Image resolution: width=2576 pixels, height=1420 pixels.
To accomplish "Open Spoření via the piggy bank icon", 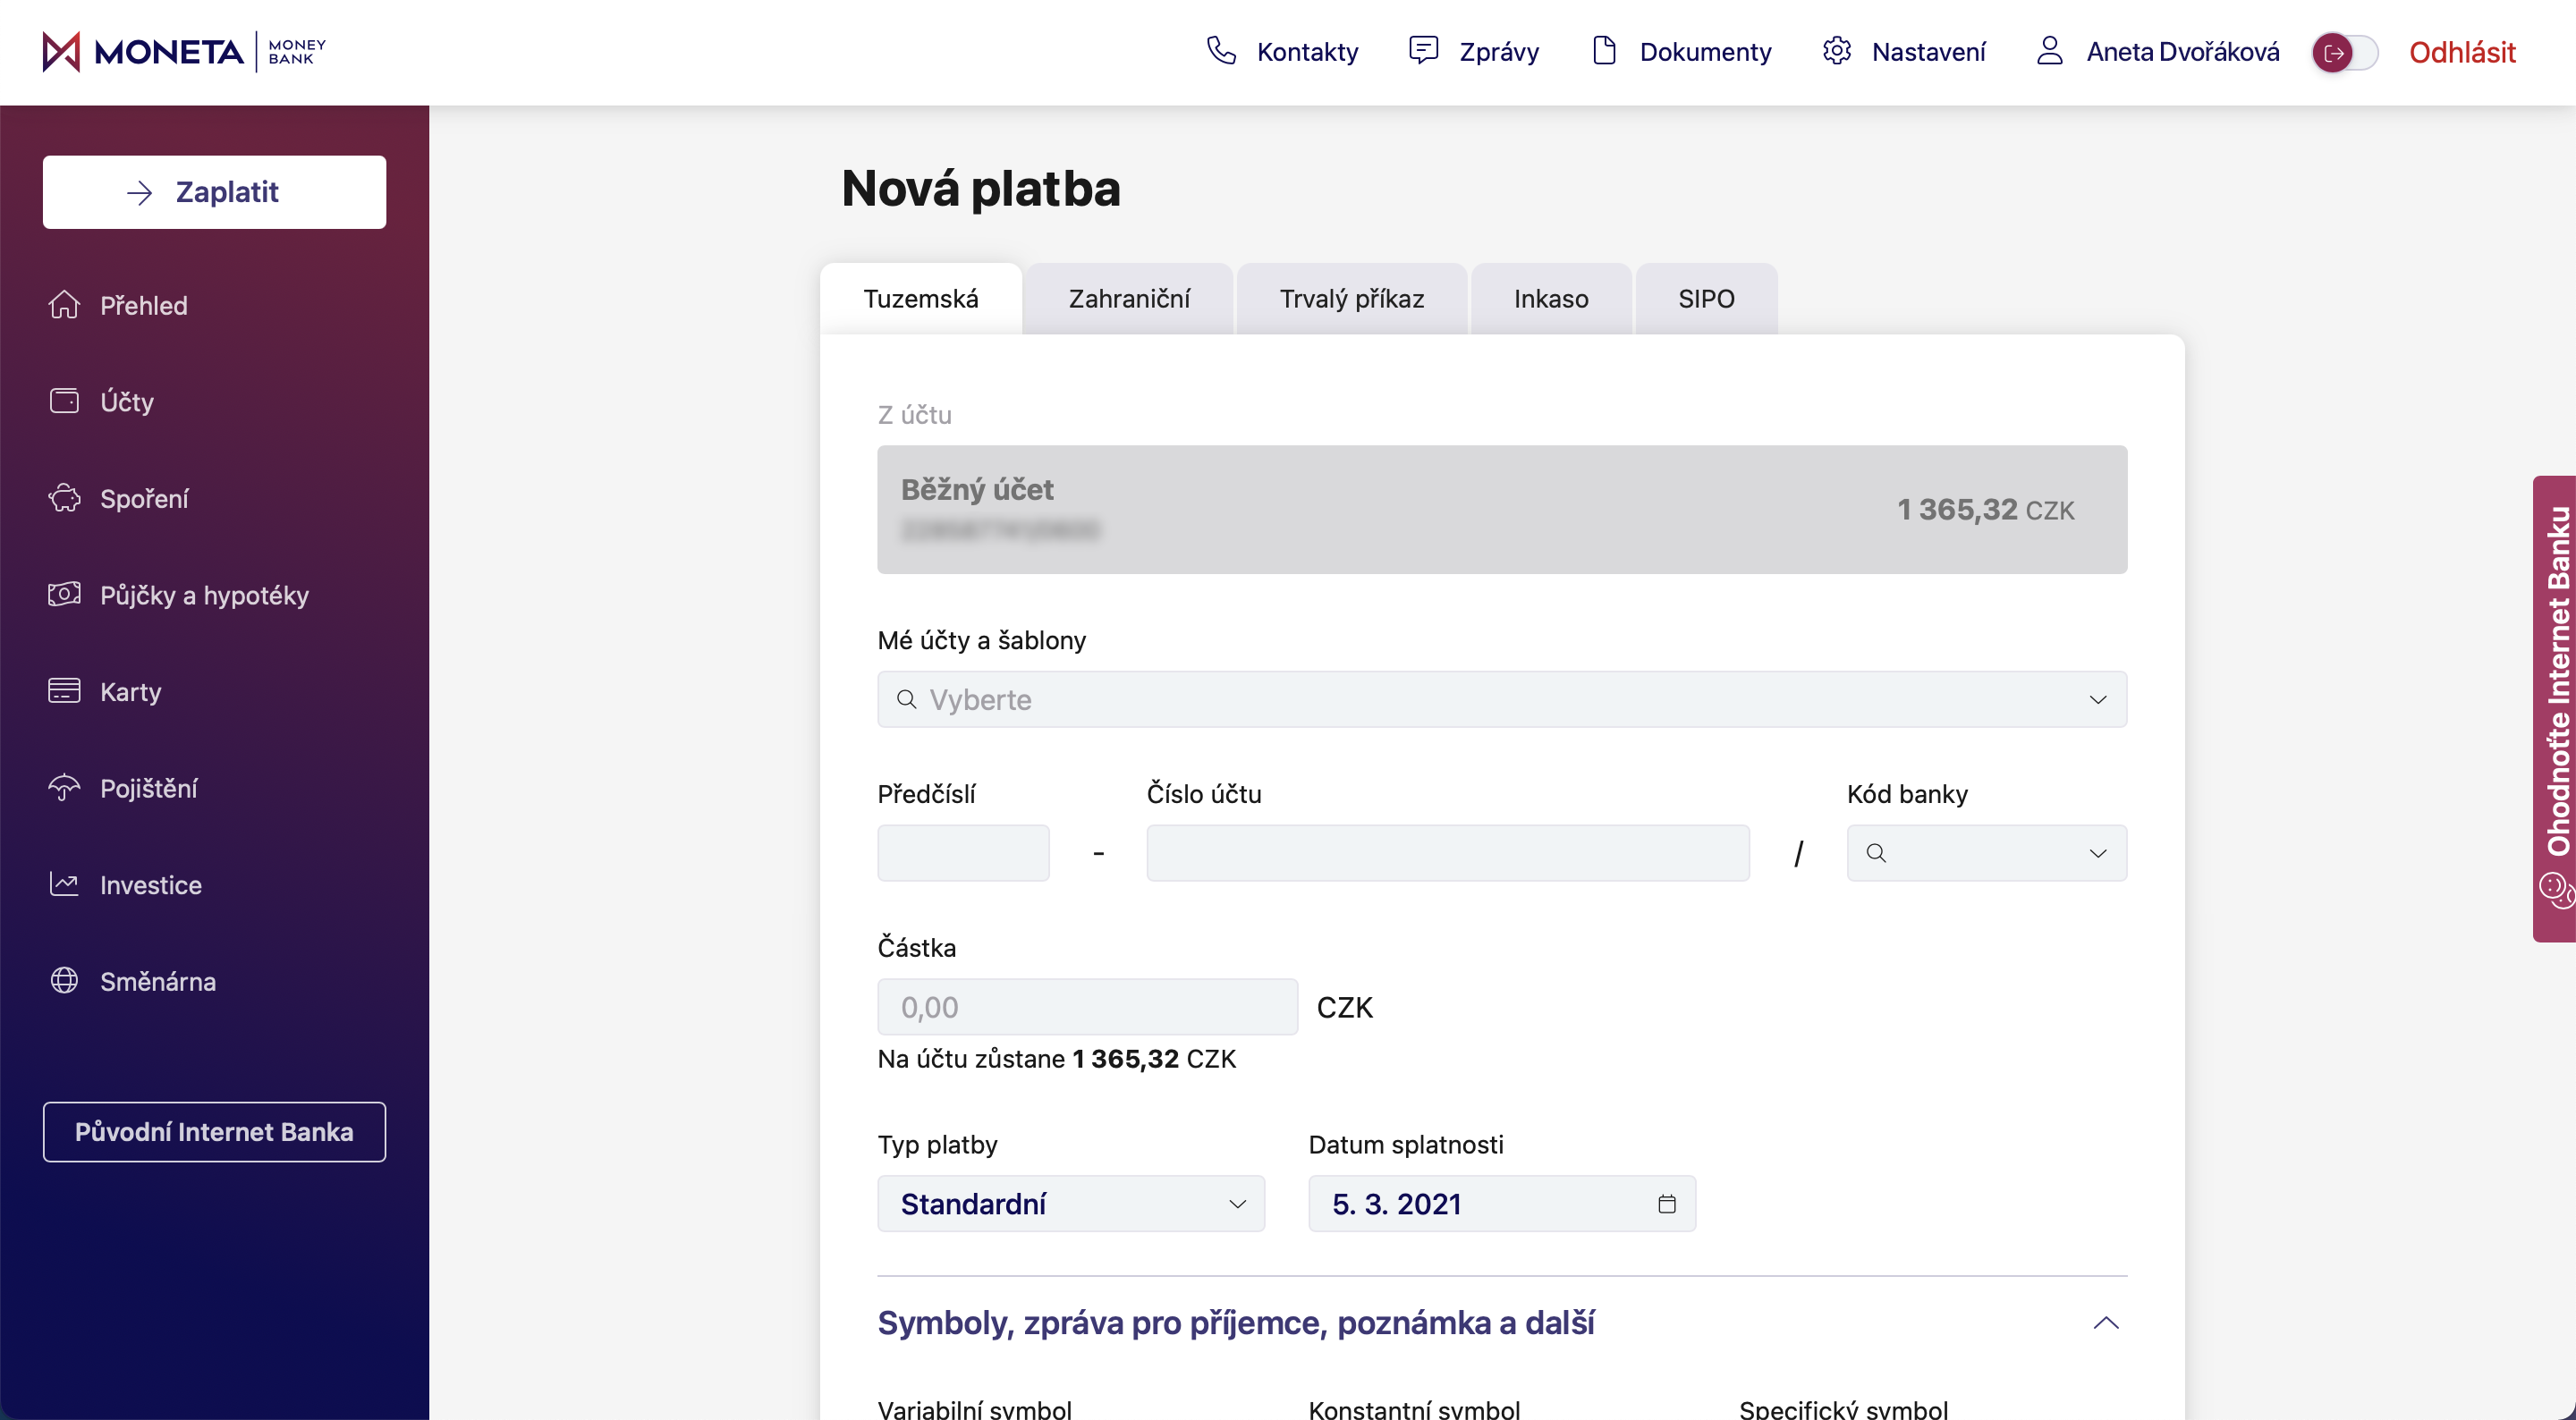I will [x=64, y=498].
